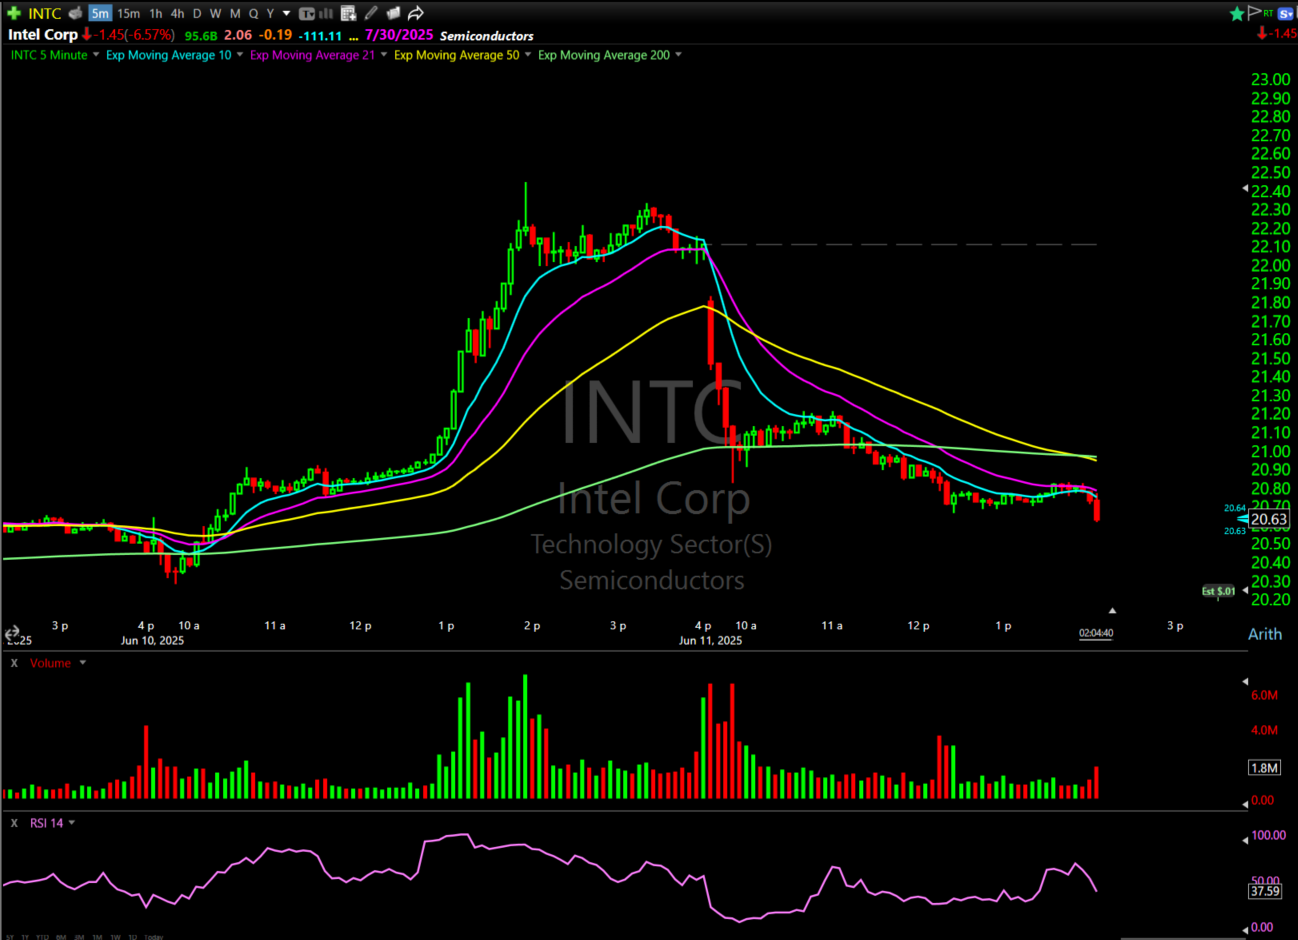Click the 20.63 current price tag

pyautogui.click(x=1269, y=519)
